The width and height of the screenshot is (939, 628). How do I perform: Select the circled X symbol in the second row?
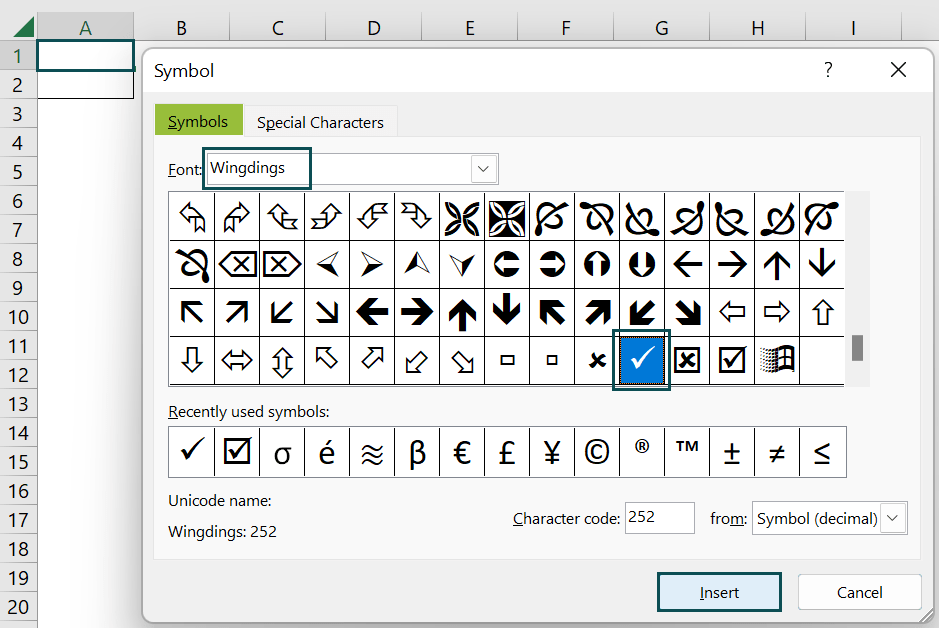pyautogui.click(x=236, y=265)
